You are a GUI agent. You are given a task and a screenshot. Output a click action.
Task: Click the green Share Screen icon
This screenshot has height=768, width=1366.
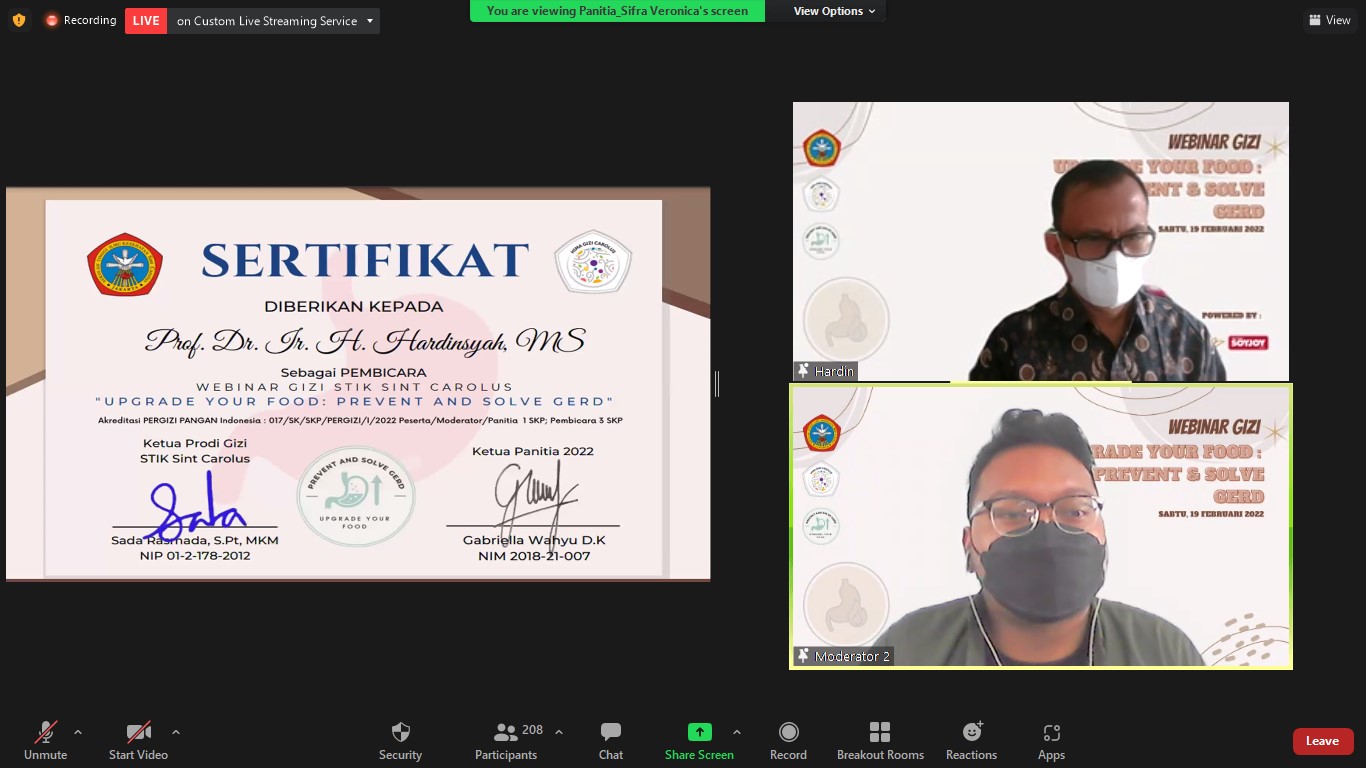pyautogui.click(x=699, y=732)
